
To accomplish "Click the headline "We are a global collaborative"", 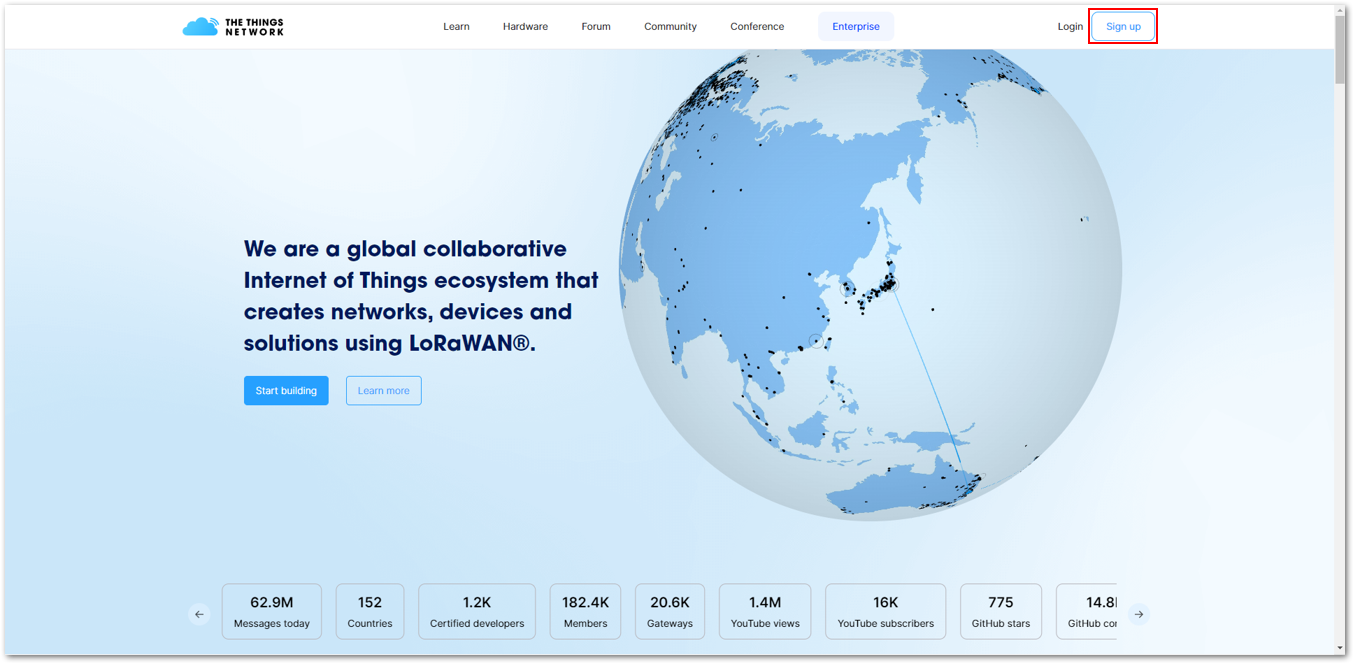I will pyautogui.click(x=405, y=249).
